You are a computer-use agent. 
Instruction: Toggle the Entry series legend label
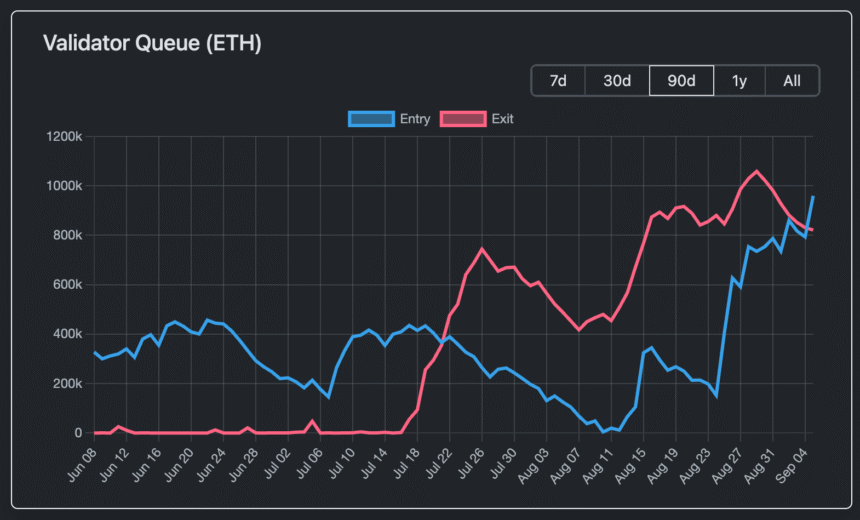coord(414,119)
